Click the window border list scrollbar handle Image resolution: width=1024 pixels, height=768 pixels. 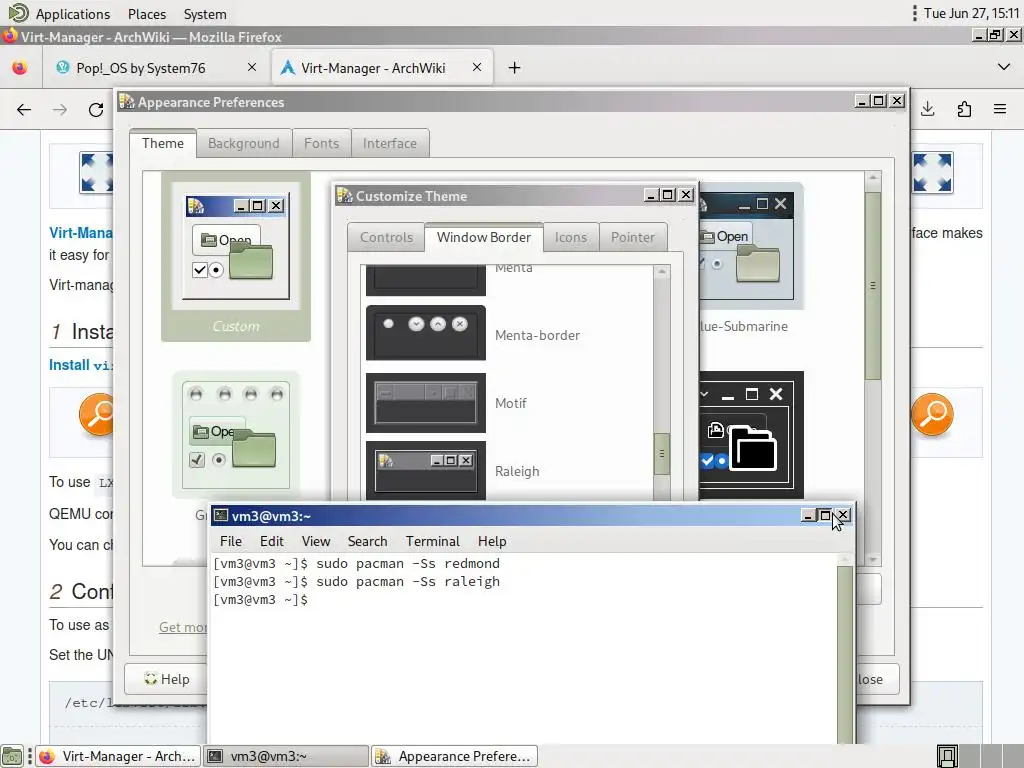point(662,454)
